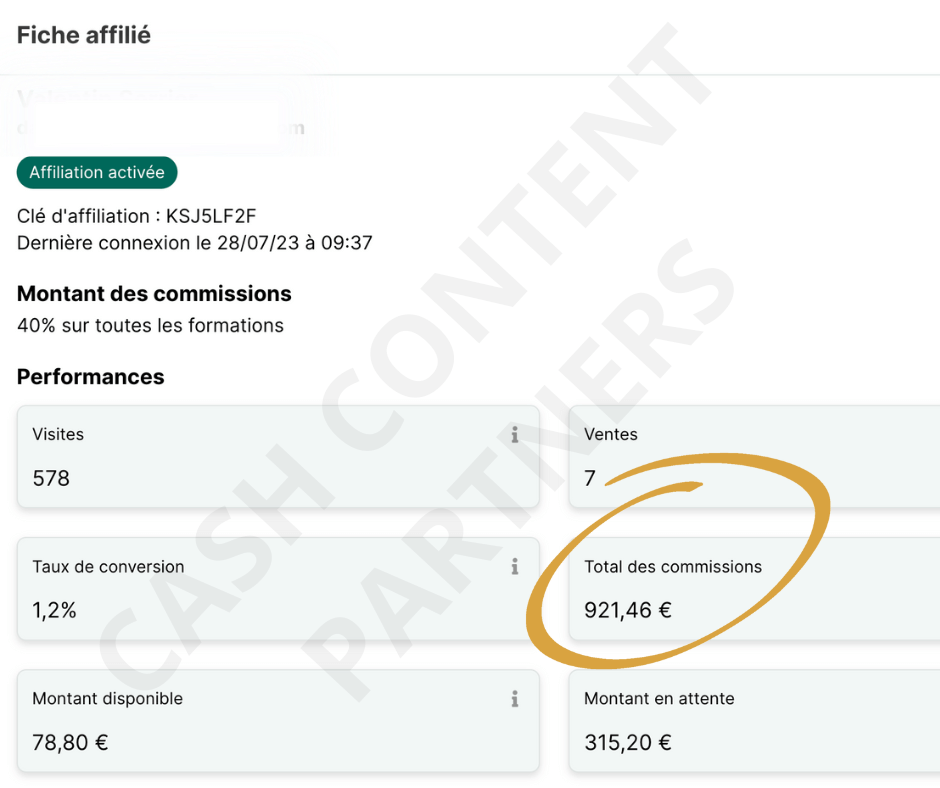Click the Affiliation activée badge
Screen dimensions: 940x788
(x=97, y=172)
